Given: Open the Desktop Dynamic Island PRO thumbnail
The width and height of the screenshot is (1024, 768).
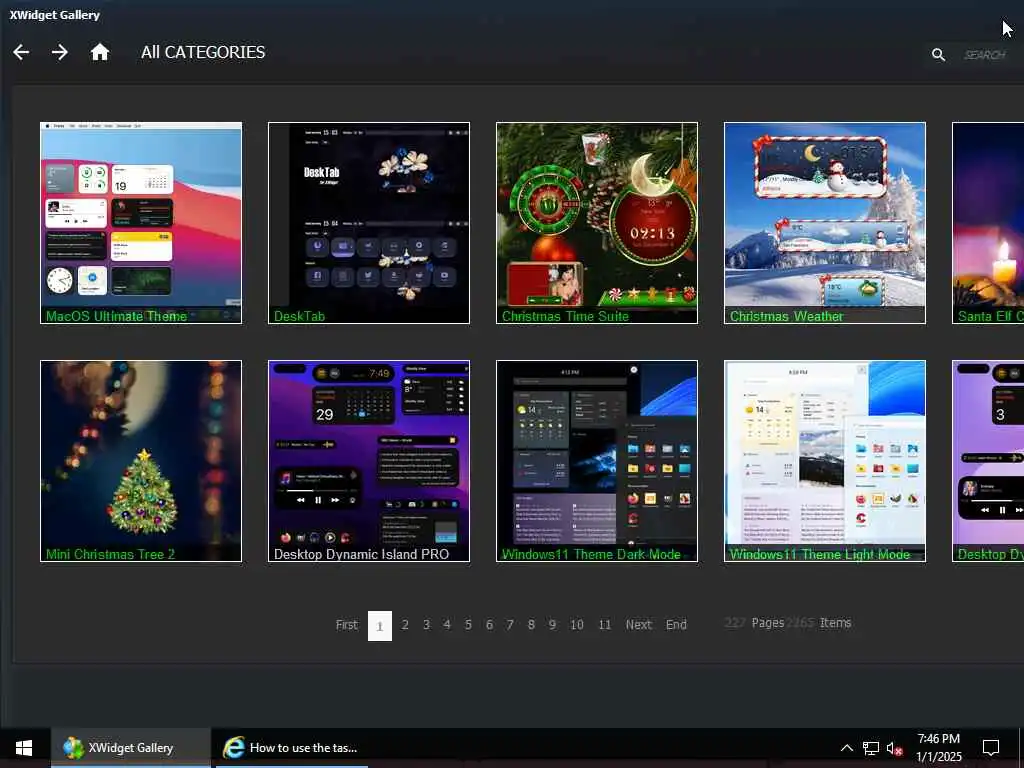Looking at the screenshot, I should tap(369, 461).
